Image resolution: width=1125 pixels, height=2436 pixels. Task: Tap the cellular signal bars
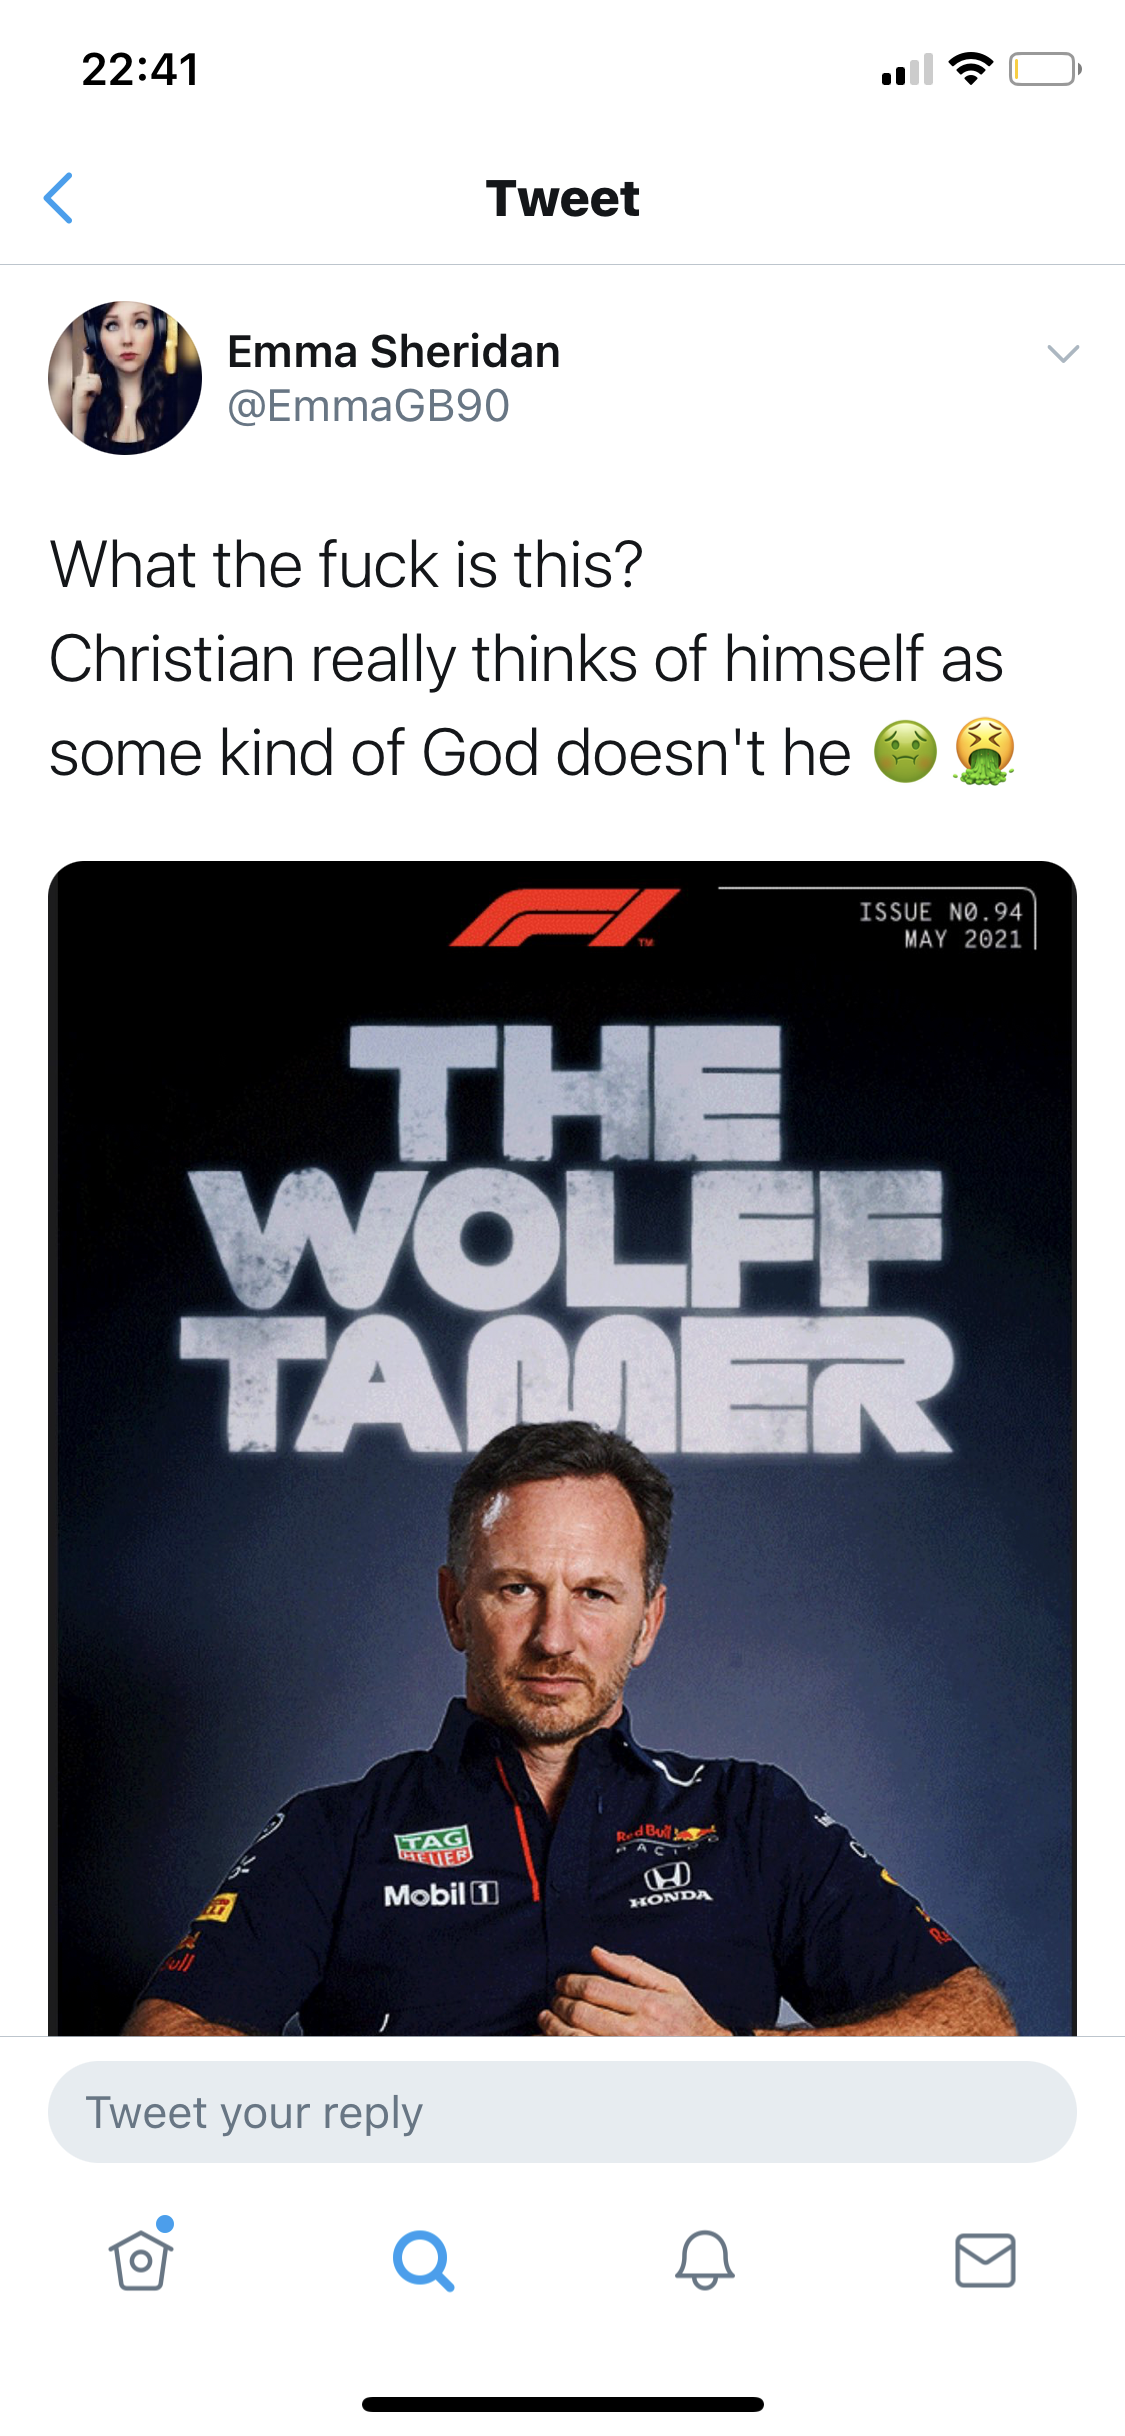pos(907,70)
